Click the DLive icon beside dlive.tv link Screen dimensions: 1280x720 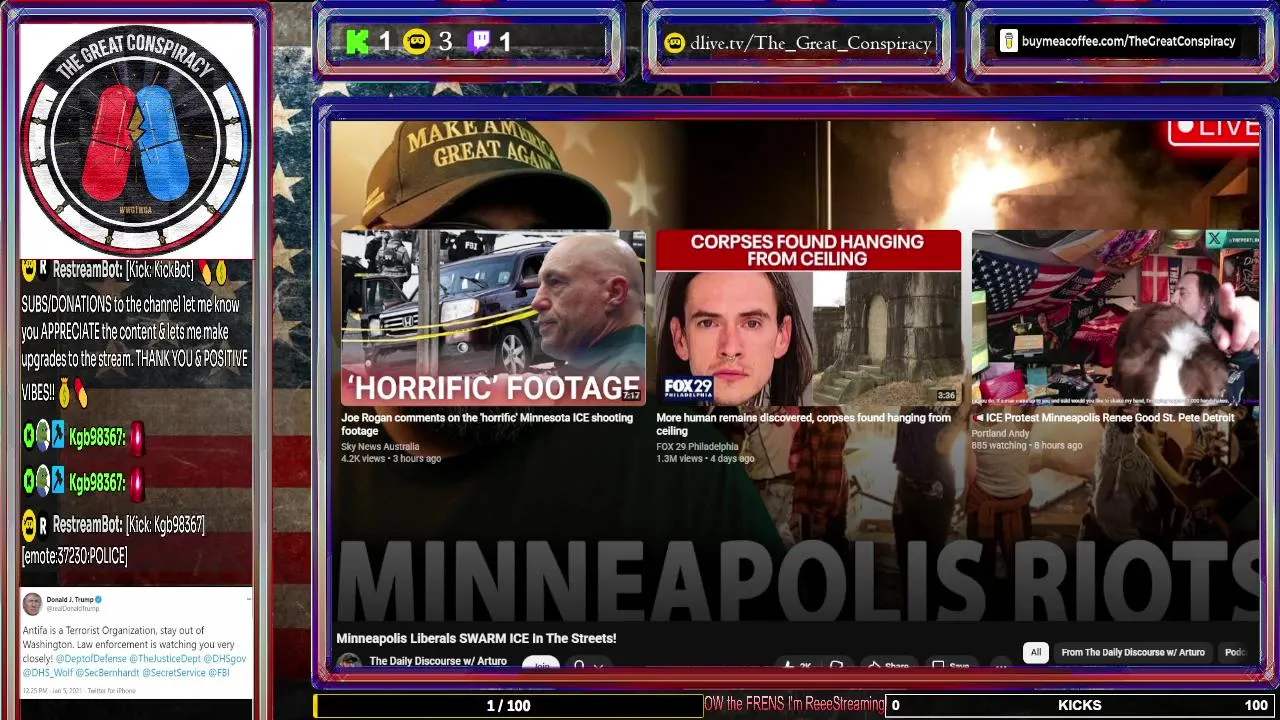(675, 43)
